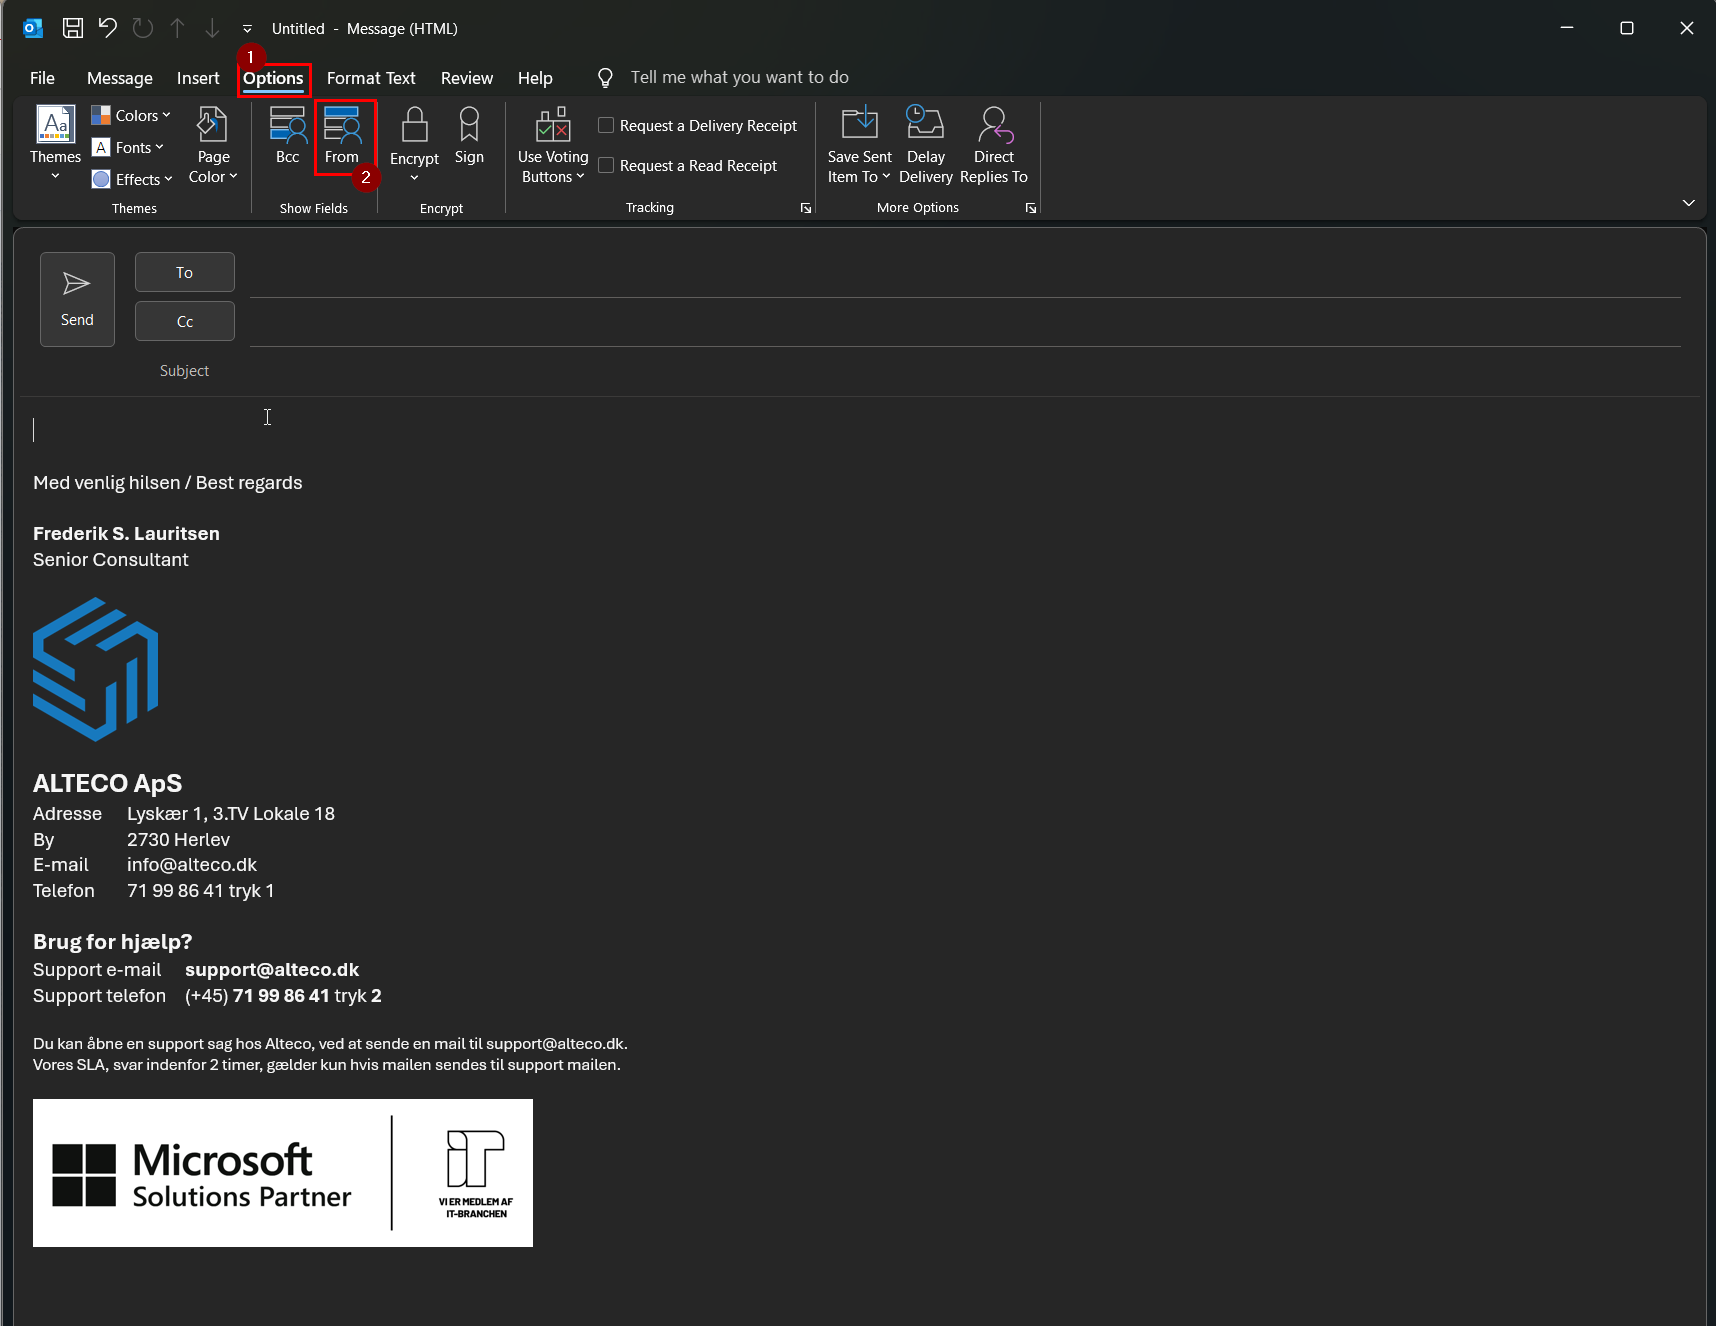Show the Bcc field

click(288, 136)
